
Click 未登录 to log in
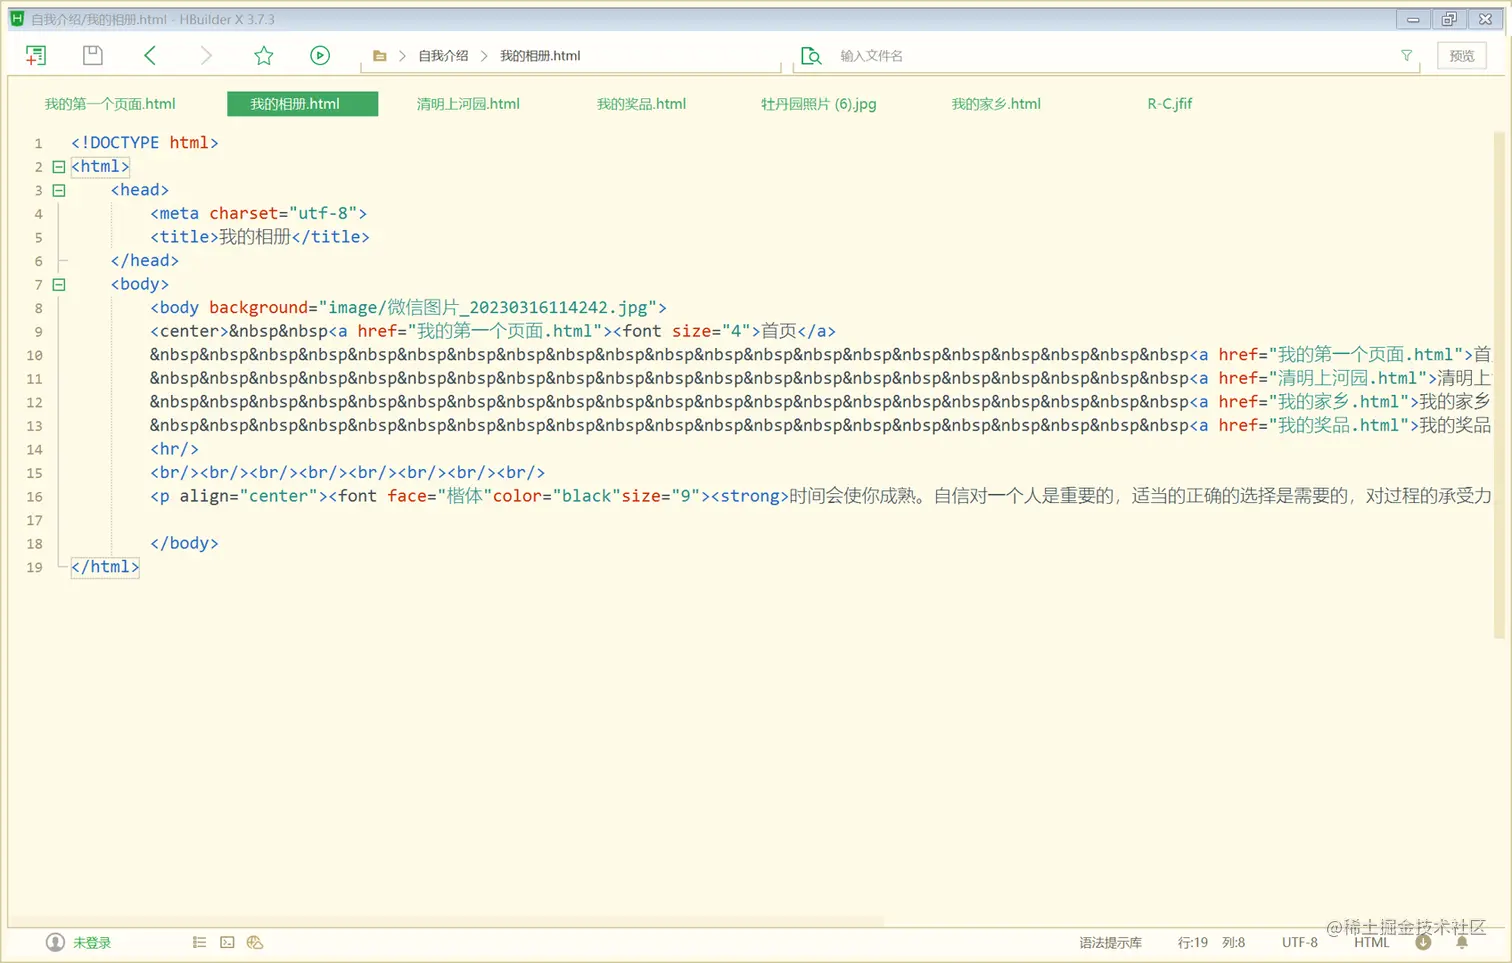[x=92, y=943]
